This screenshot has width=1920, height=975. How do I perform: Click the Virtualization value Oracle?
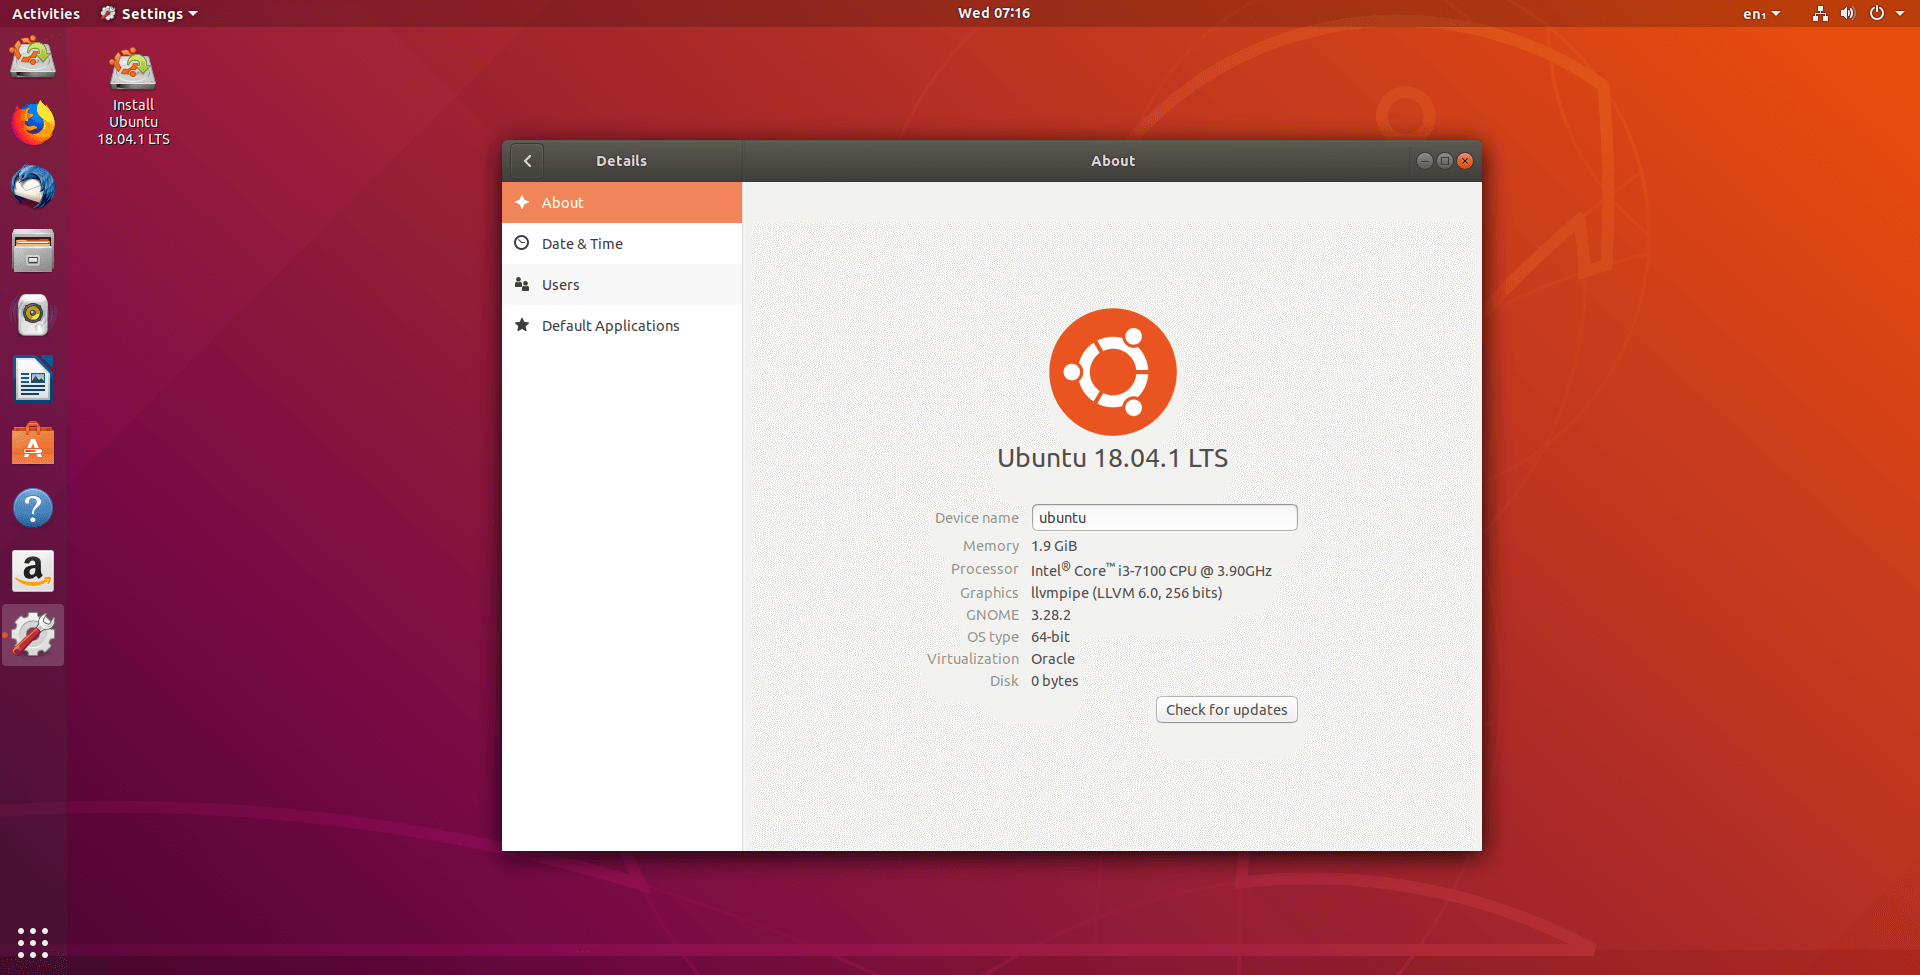pyautogui.click(x=1053, y=659)
